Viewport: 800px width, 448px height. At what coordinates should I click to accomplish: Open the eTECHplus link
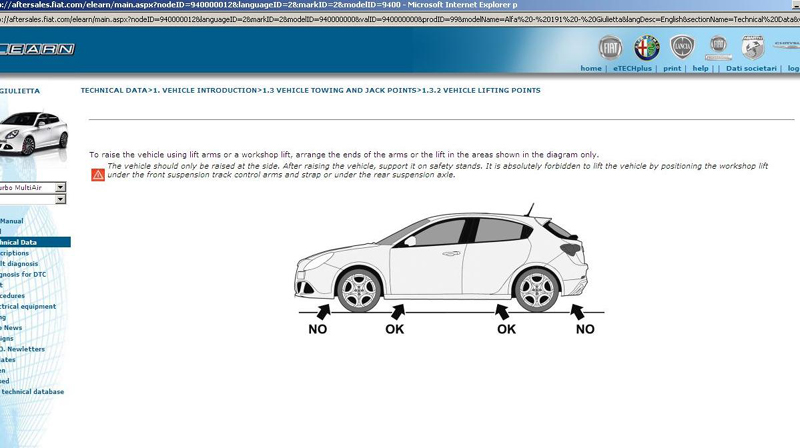click(x=632, y=68)
